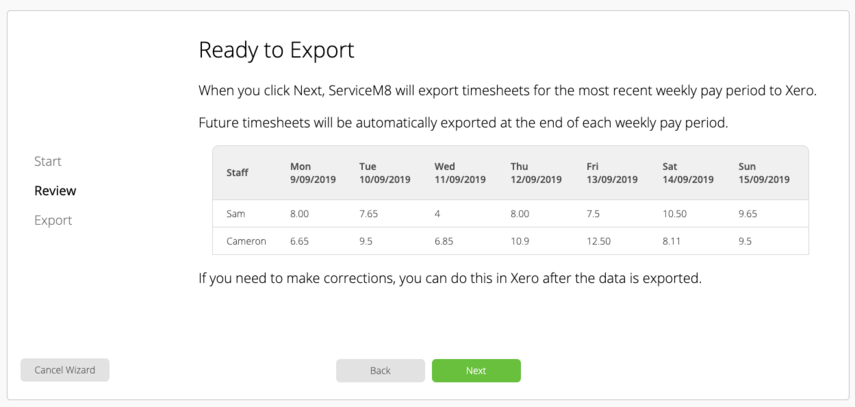Click the Back button
855x407 pixels.
tap(380, 370)
